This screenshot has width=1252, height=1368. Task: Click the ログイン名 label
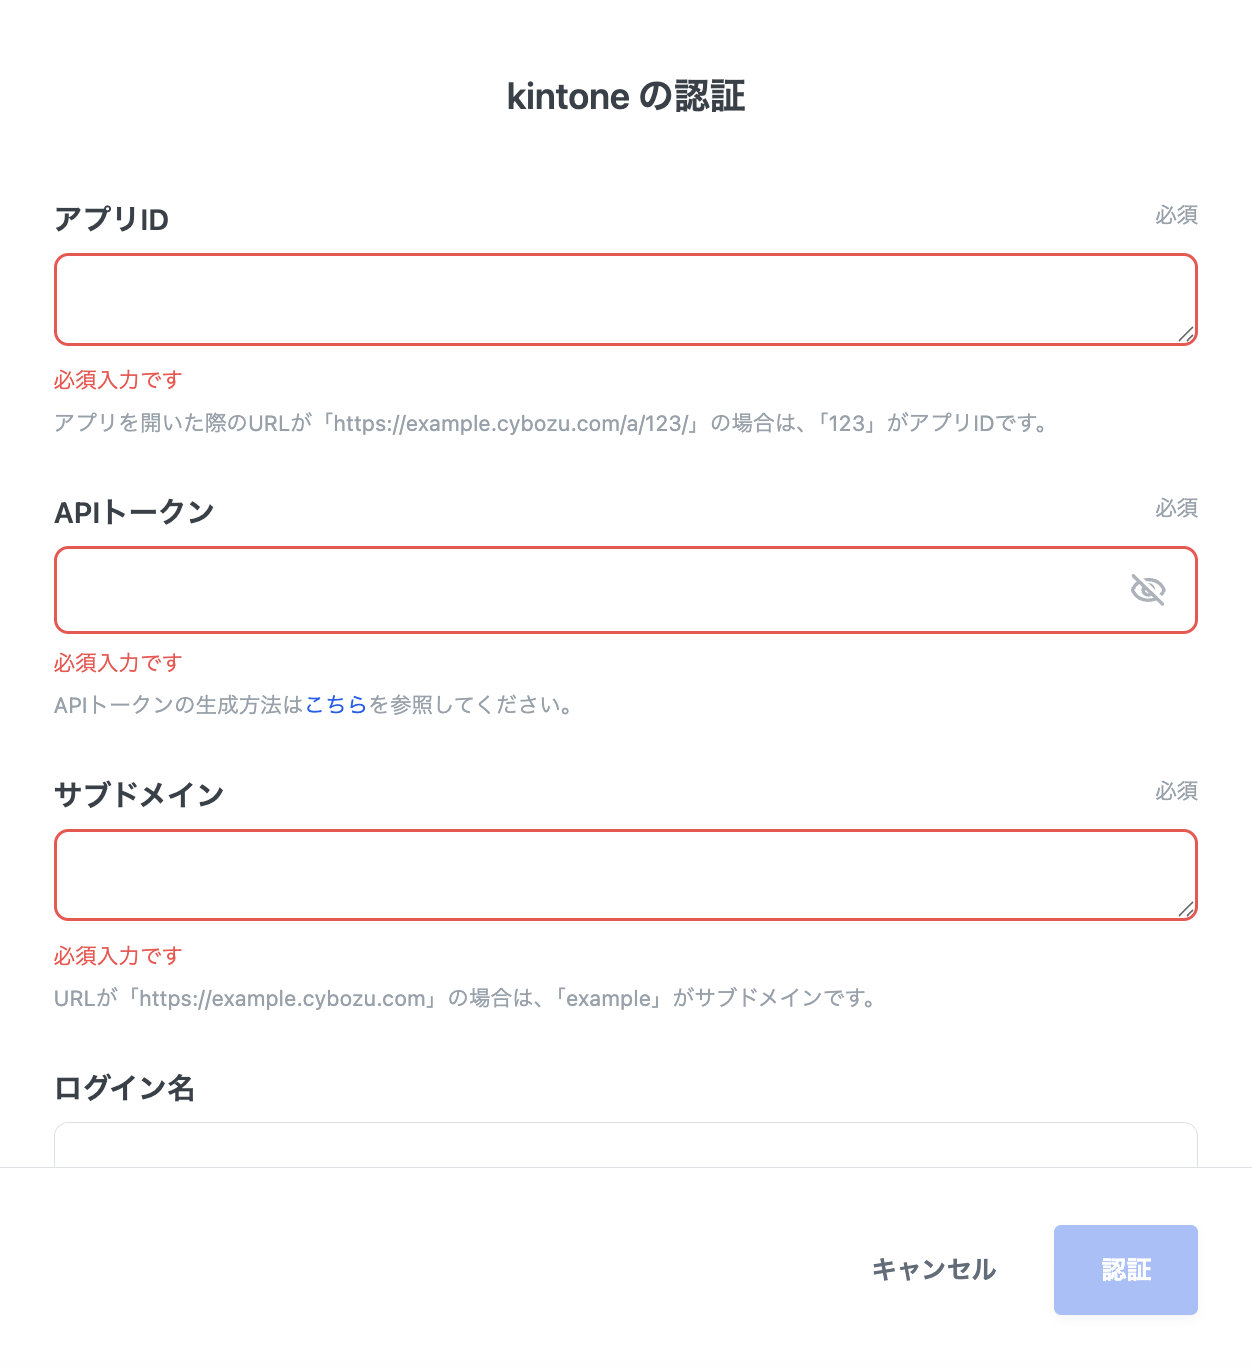point(124,1088)
